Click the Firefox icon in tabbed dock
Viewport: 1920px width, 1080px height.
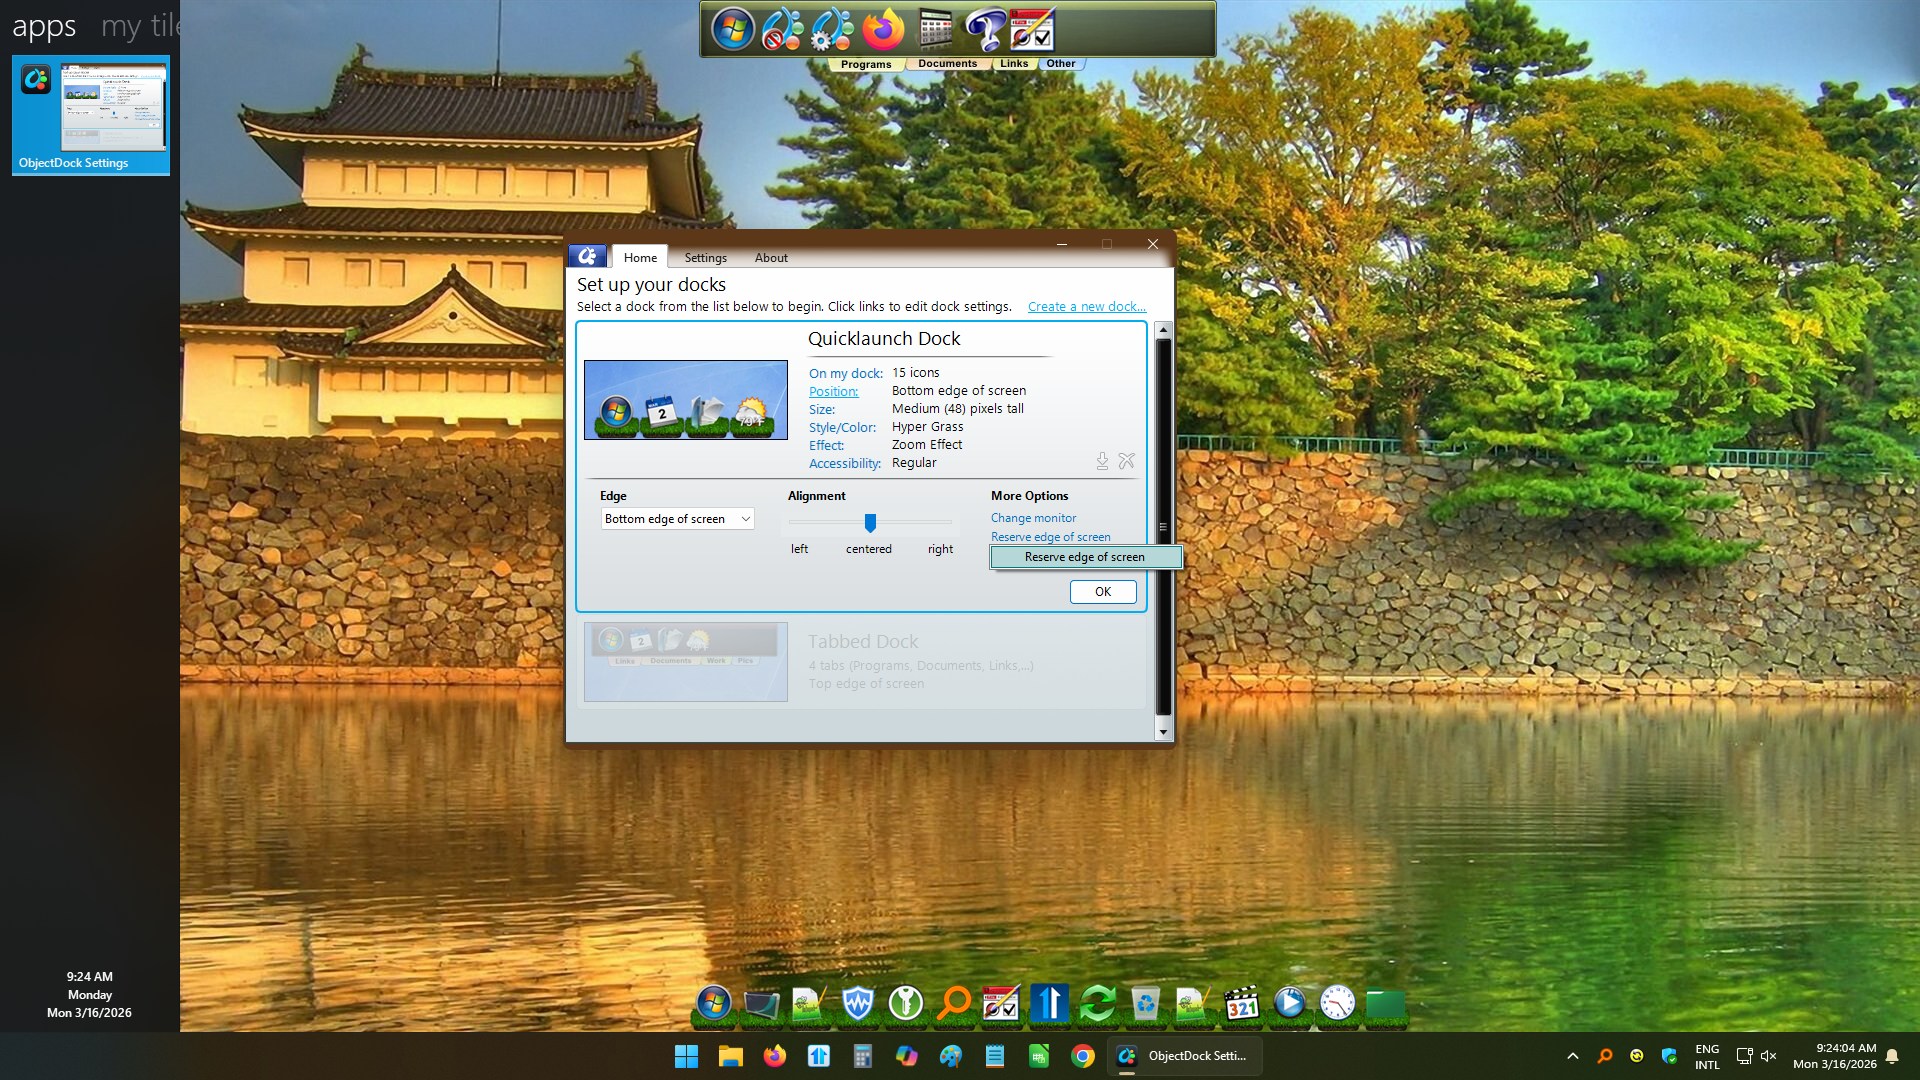[883, 30]
